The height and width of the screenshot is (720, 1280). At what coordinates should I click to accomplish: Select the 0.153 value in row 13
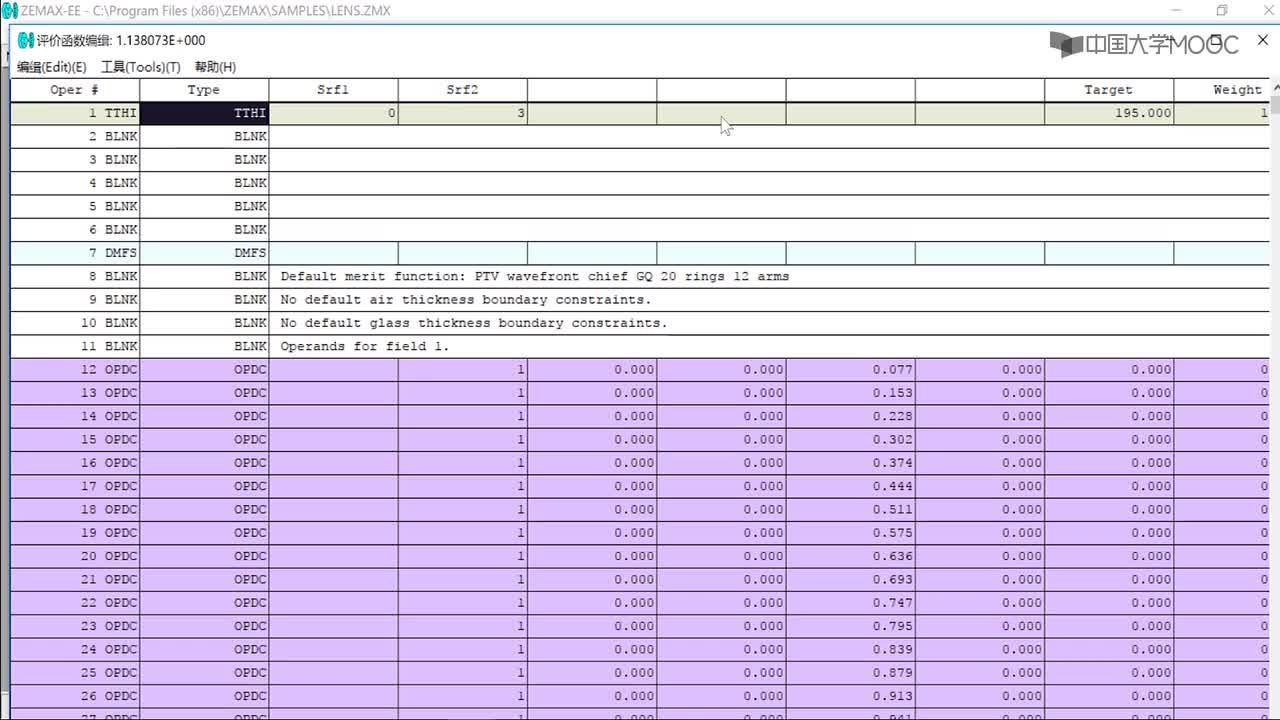pos(850,393)
